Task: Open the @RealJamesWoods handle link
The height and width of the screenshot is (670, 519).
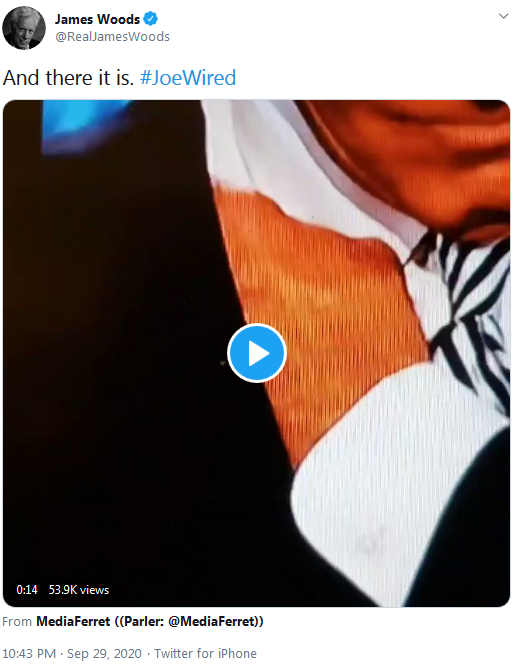Action: (x=112, y=37)
